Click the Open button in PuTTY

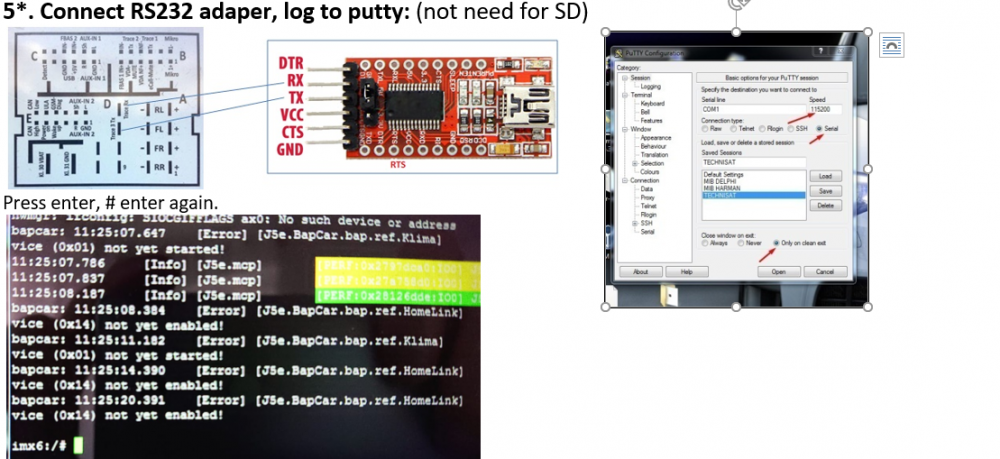click(x=779, y=272)
